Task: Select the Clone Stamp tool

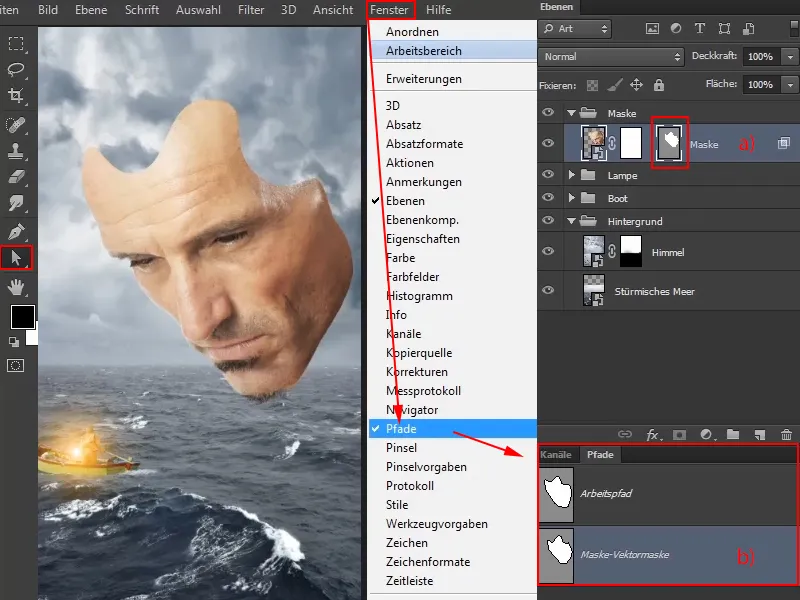Action: [16, 151]
